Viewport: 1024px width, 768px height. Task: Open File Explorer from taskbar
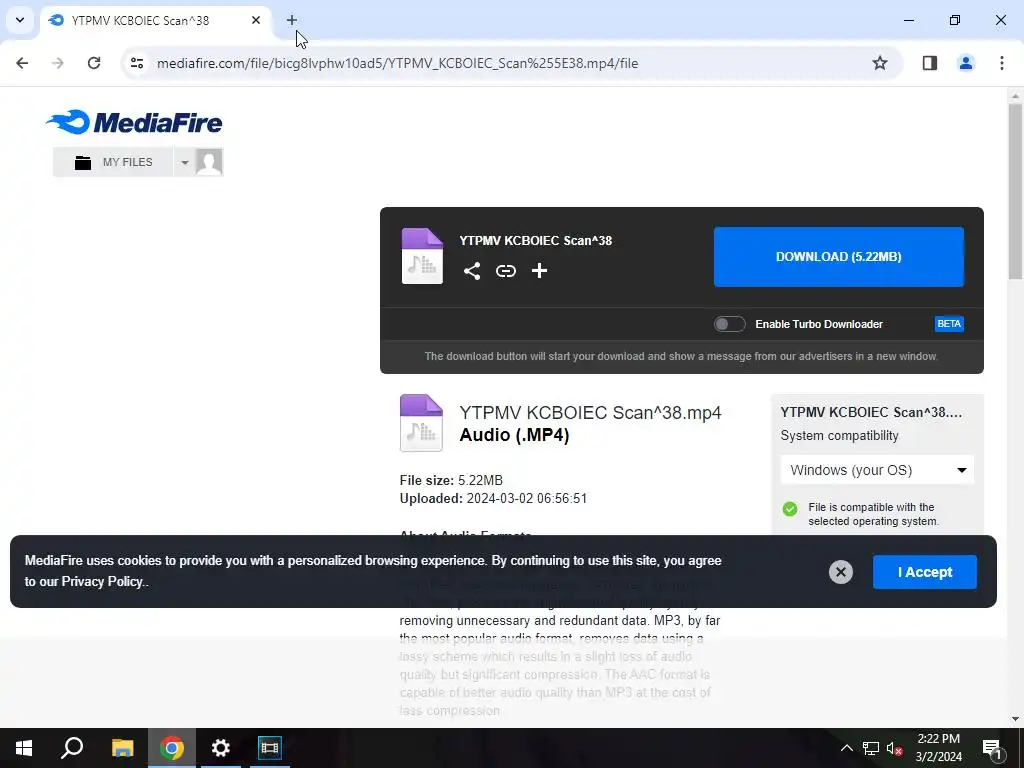(x=122, y=748)
